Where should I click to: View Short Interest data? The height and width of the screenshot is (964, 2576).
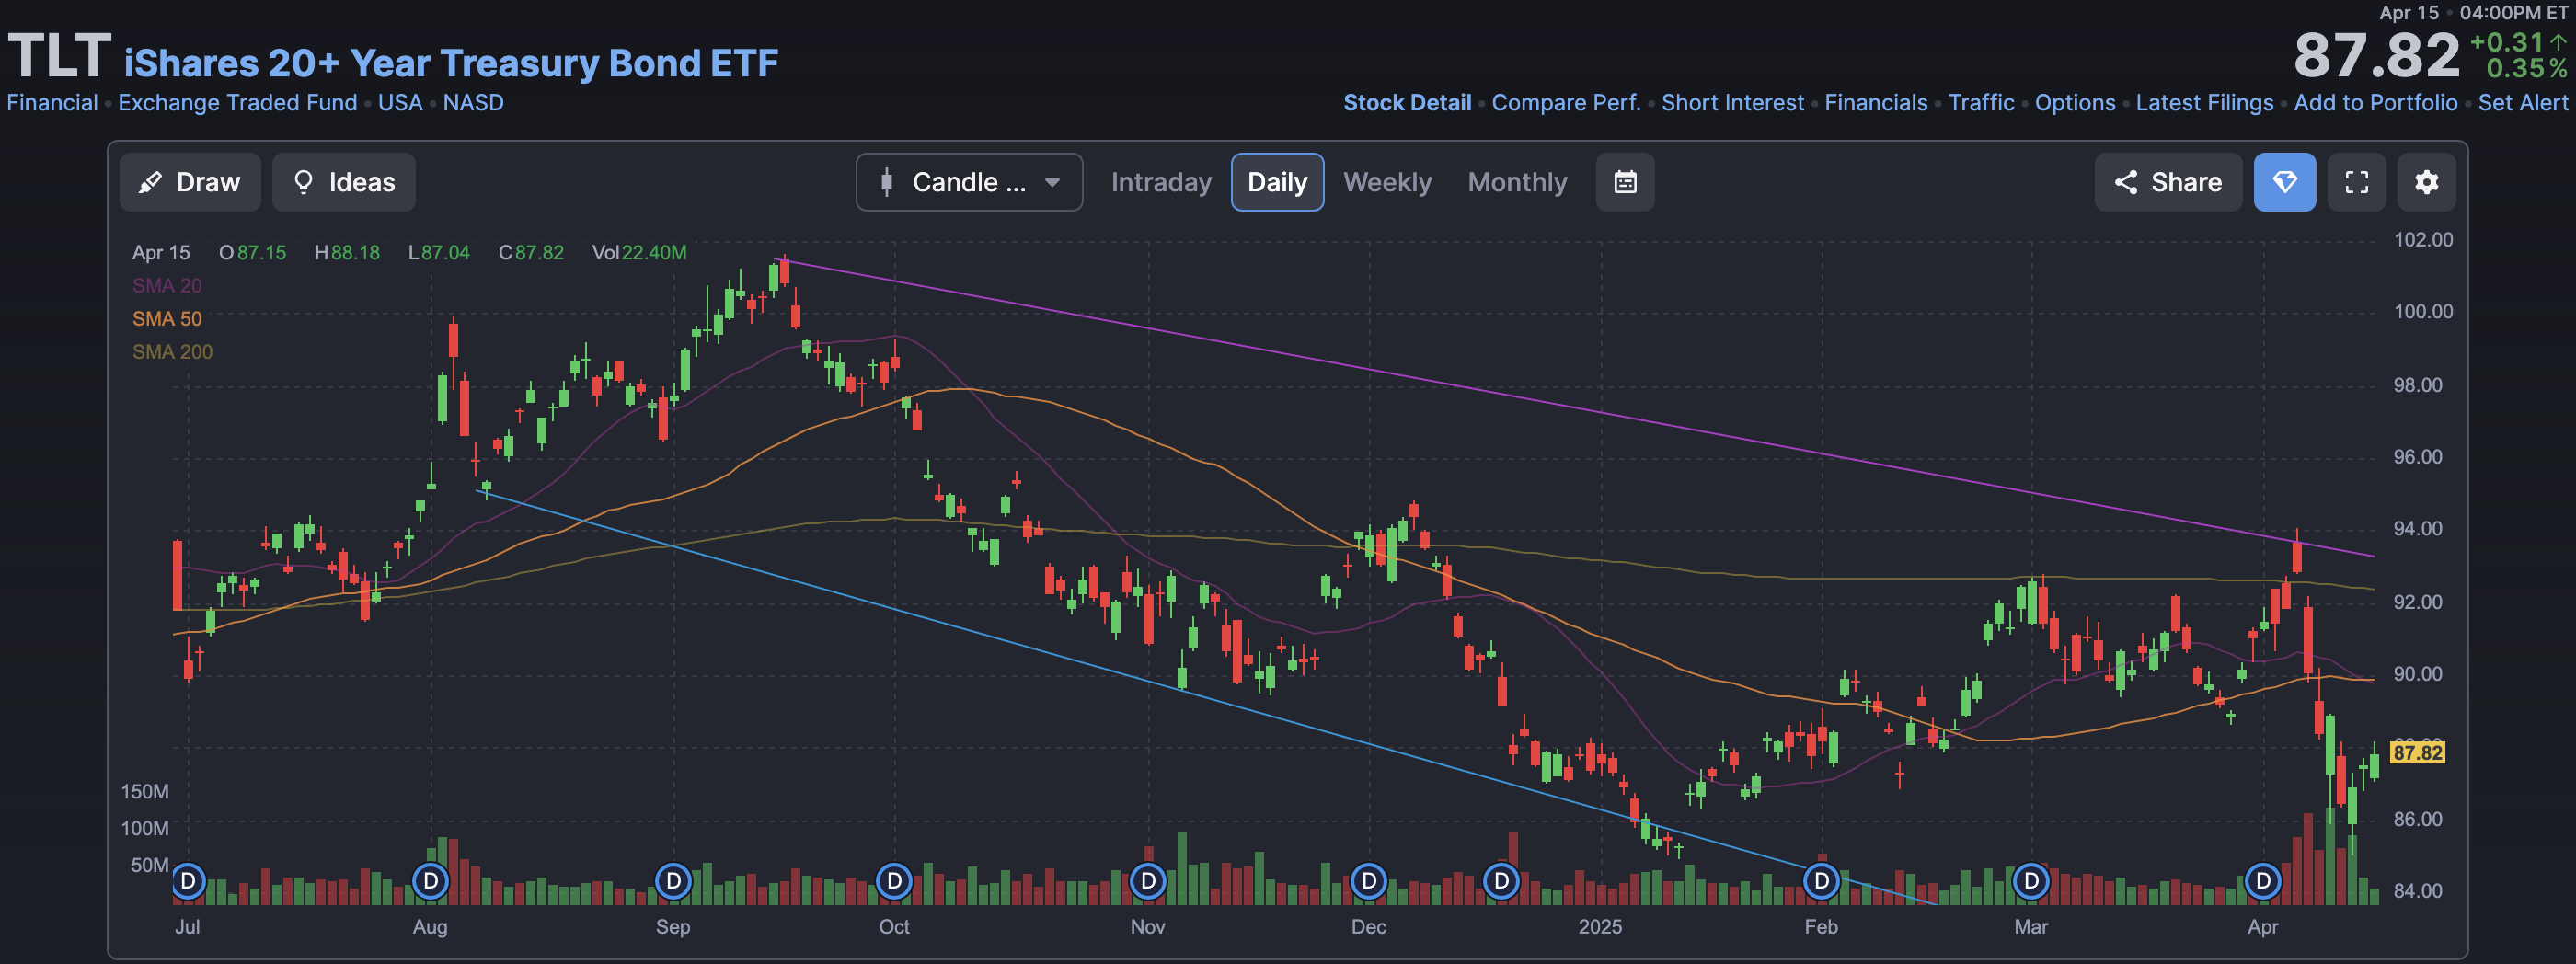click(1732, 103)
